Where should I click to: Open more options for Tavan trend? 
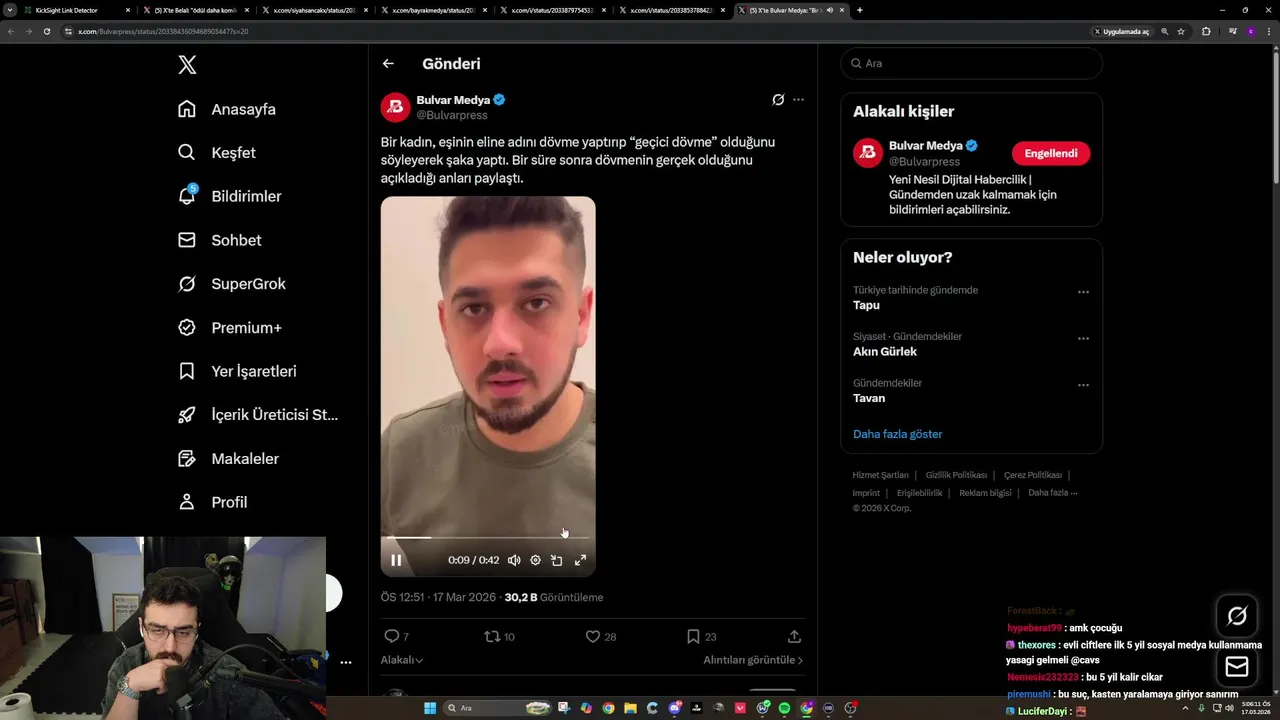[1083, 385]
